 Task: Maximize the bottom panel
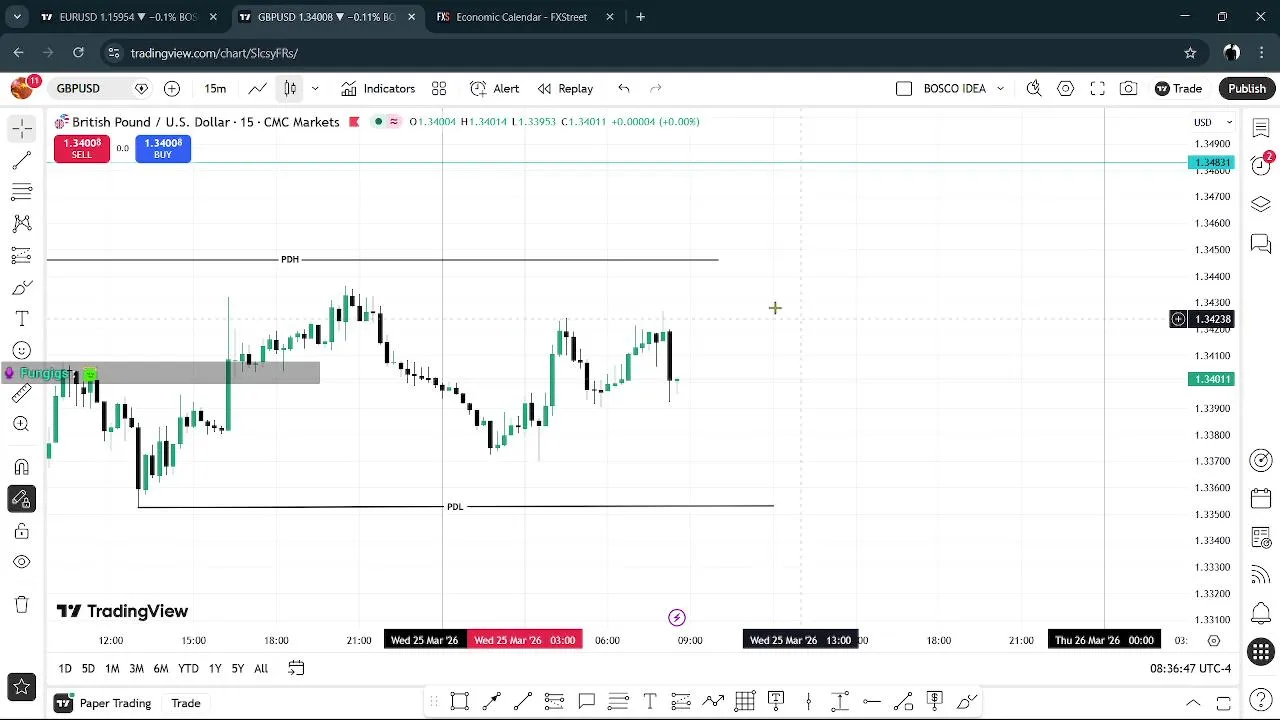(x=1223, y=703)
